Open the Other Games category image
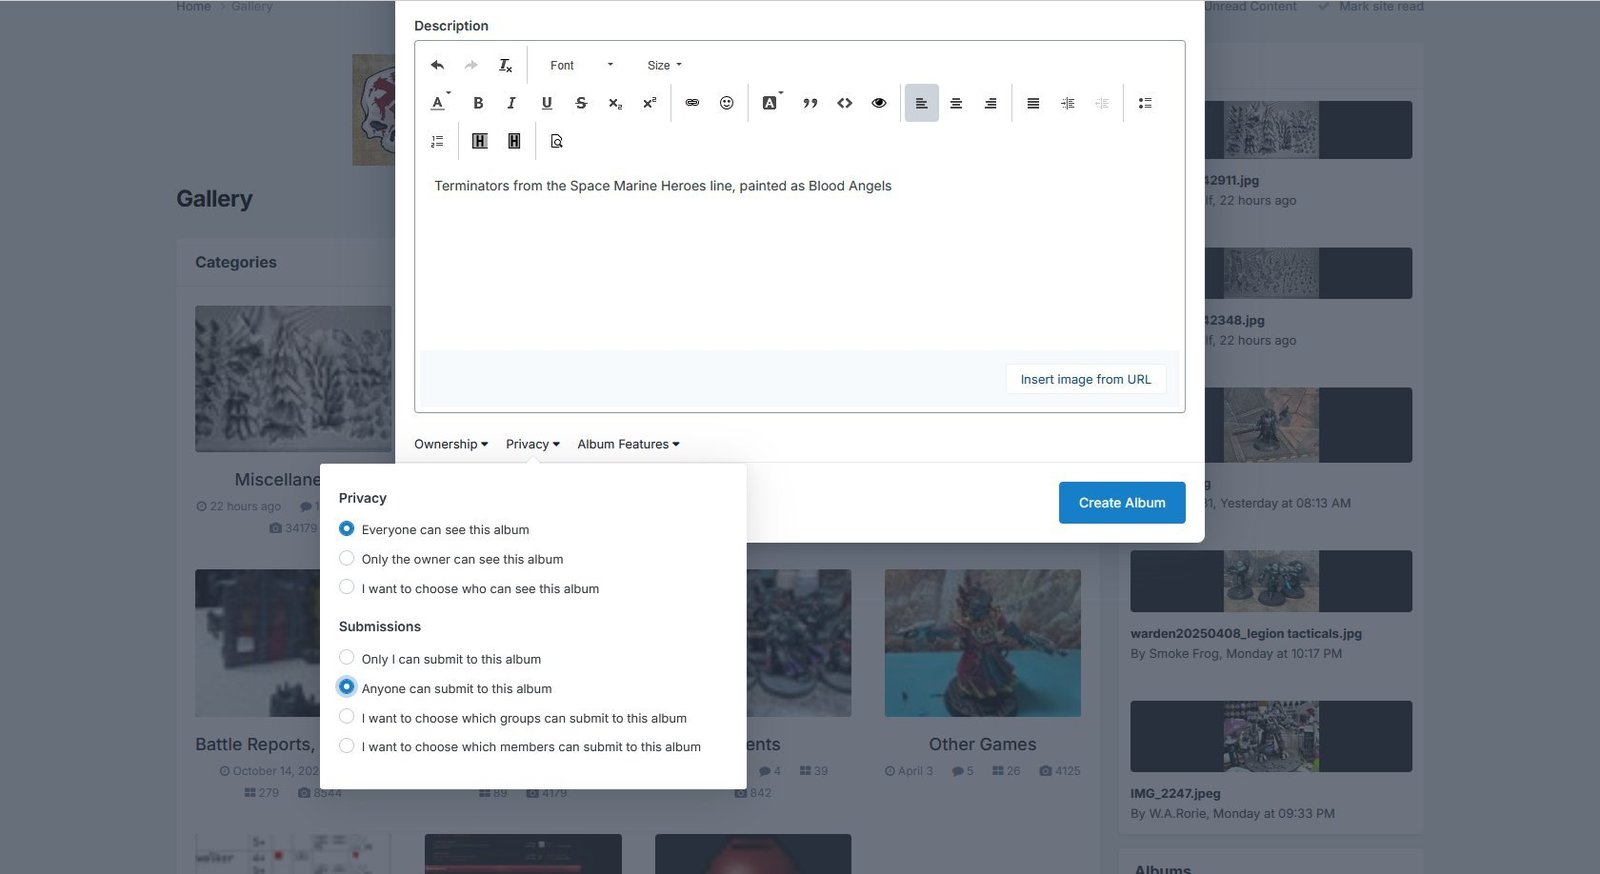The image size is (1600, 874). (x=982, y=643)
